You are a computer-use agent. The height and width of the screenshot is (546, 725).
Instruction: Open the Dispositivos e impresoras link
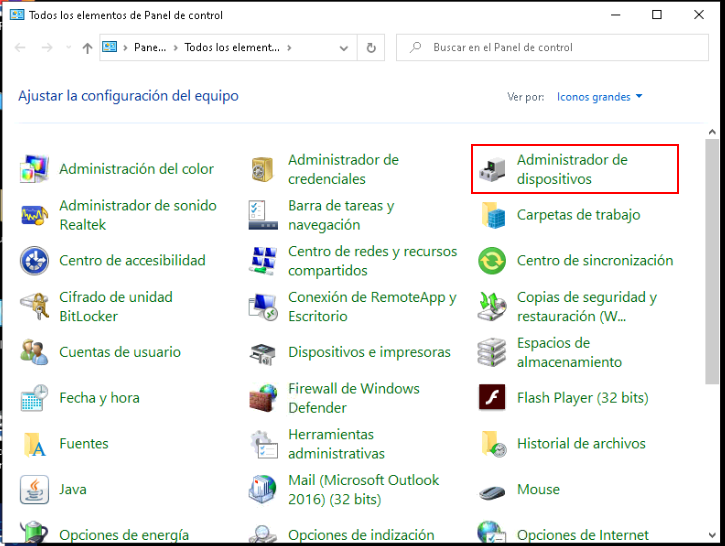click(x=369, y=352)
